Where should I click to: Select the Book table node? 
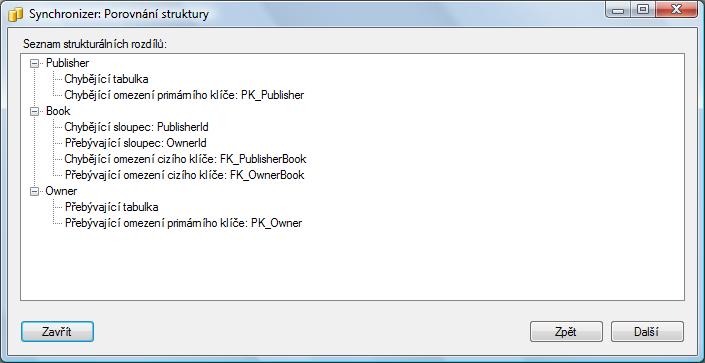(58, 111)
